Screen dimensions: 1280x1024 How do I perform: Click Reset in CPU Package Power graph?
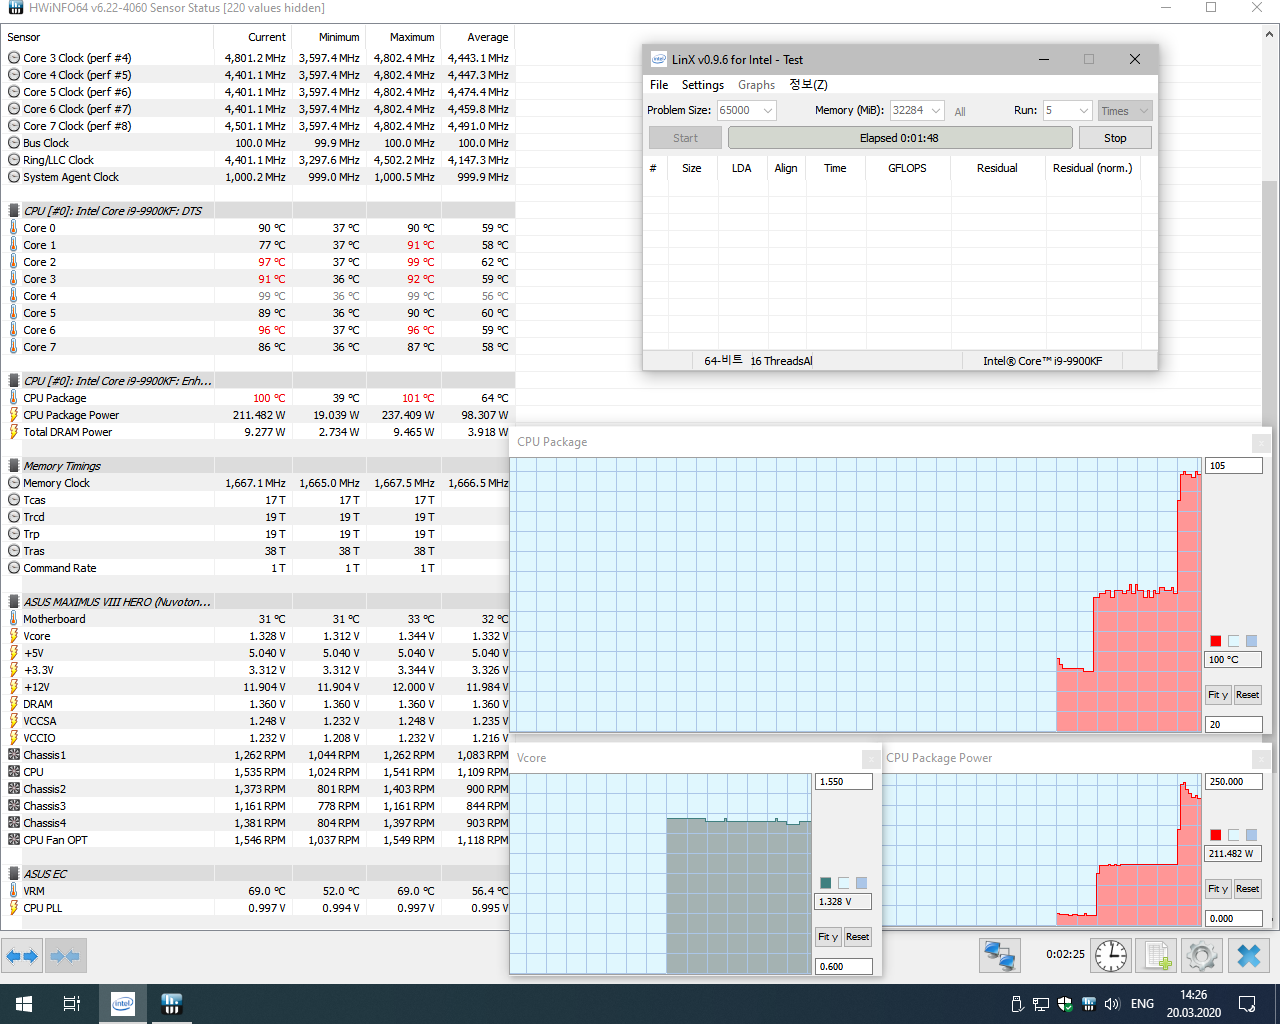coord(1247,889)
